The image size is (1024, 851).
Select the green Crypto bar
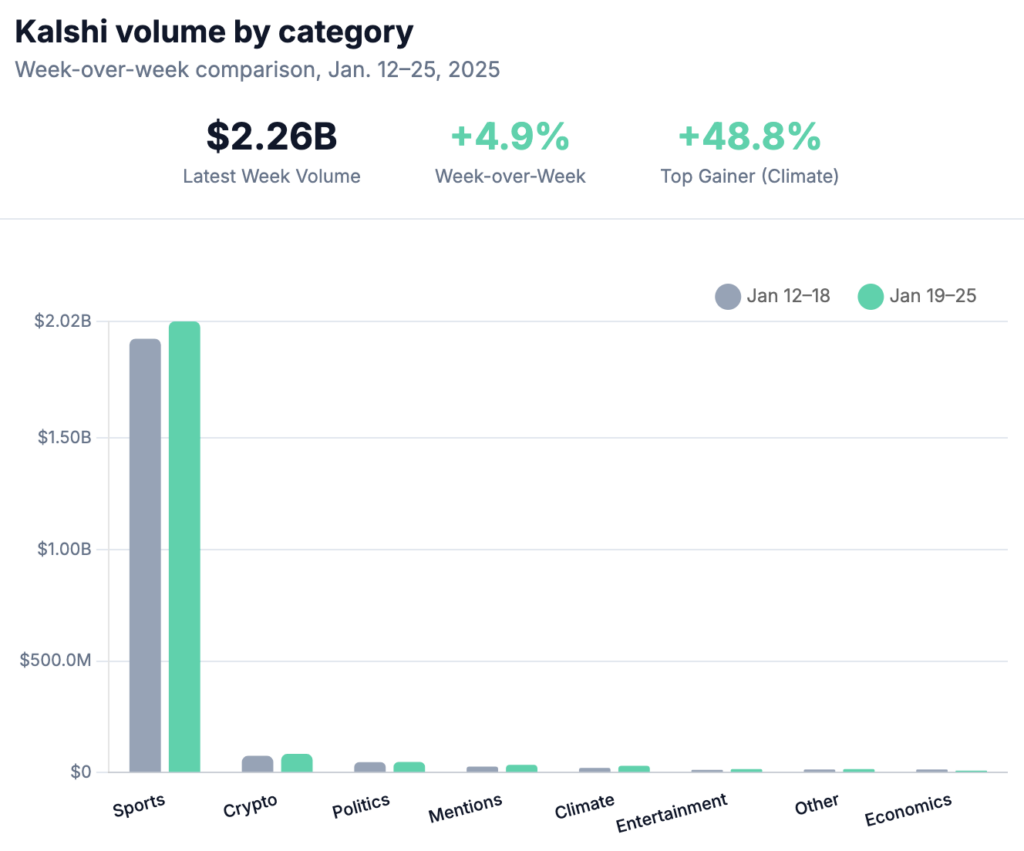click(x=297, y=763)
